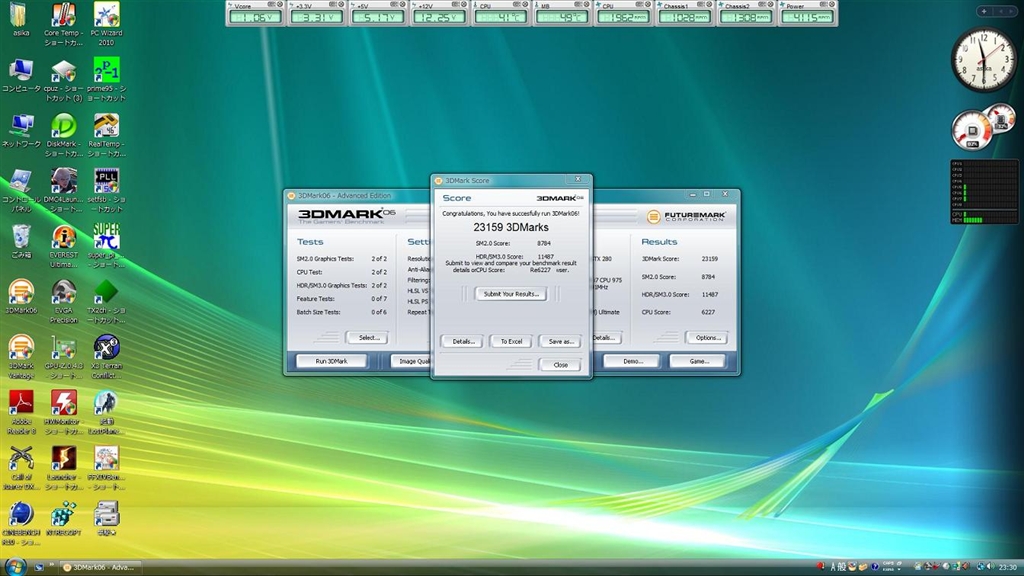Close the 3DMark Score dialog via Close button

pos(560,365)
